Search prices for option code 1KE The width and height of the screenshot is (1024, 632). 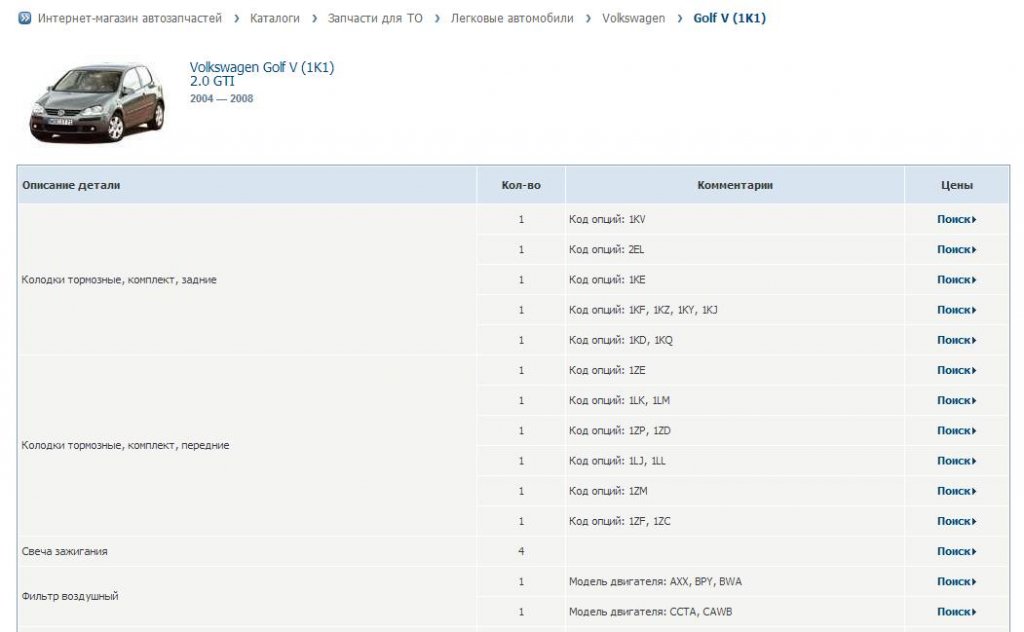[x=957, y=279]
